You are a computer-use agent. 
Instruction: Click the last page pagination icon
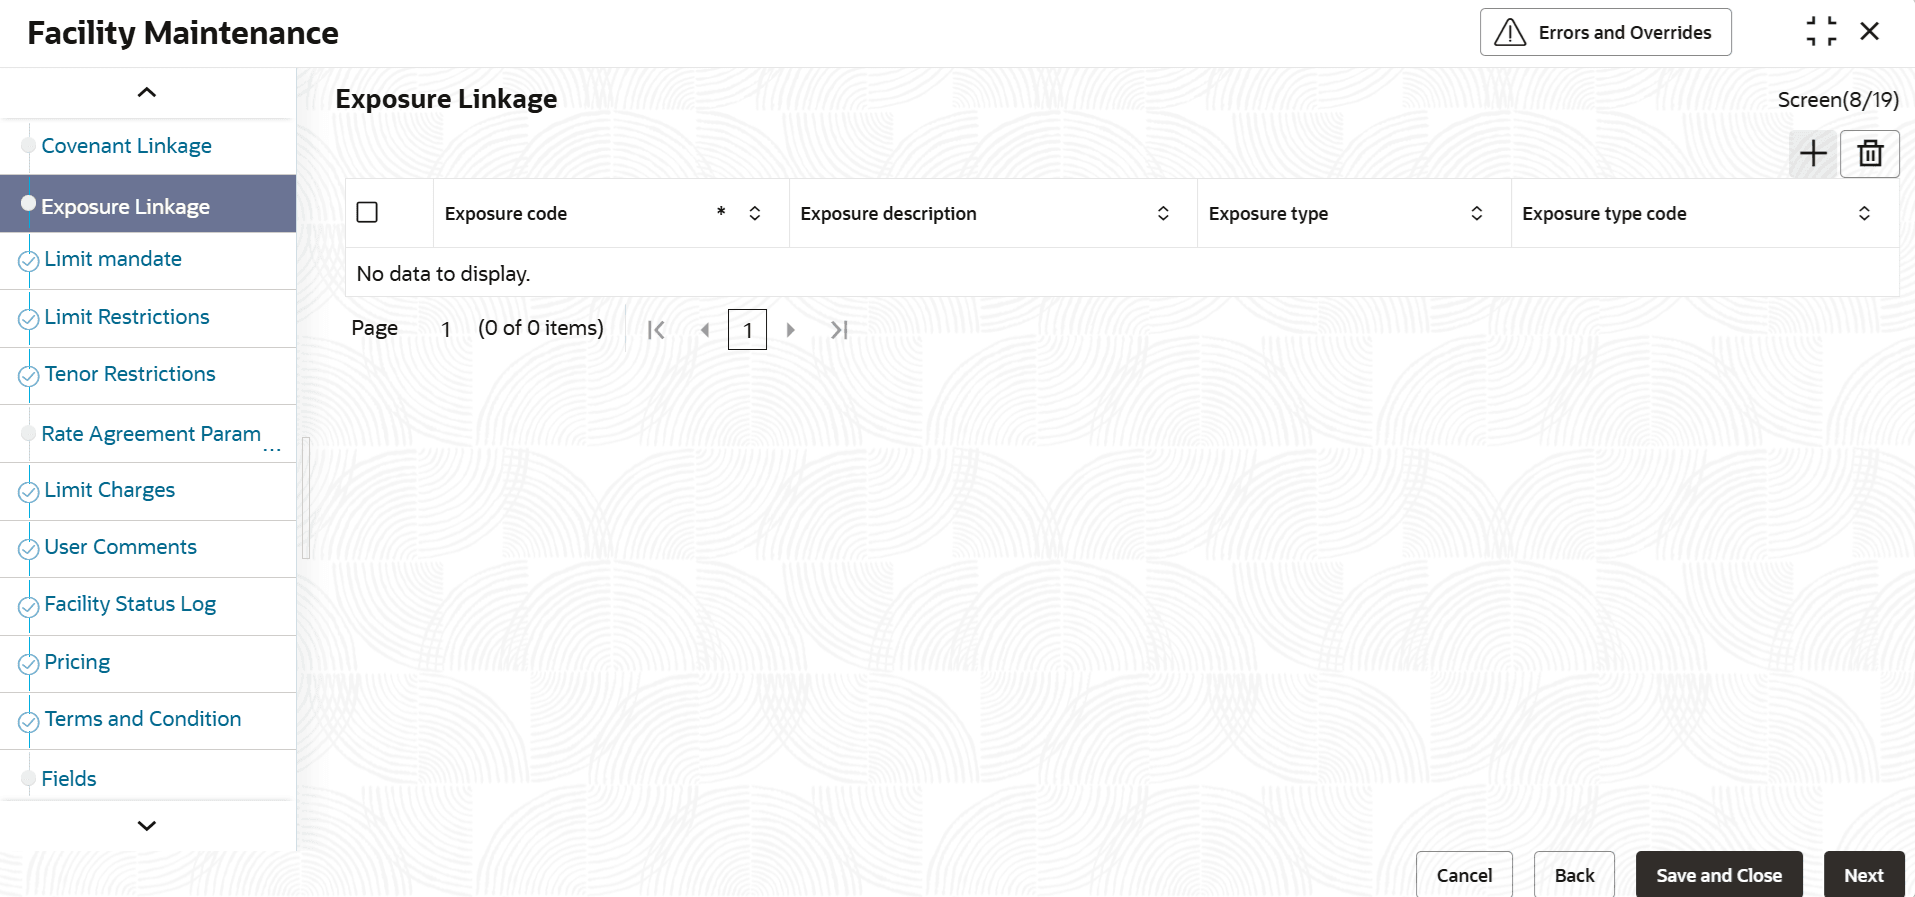(x=839, y=330)
